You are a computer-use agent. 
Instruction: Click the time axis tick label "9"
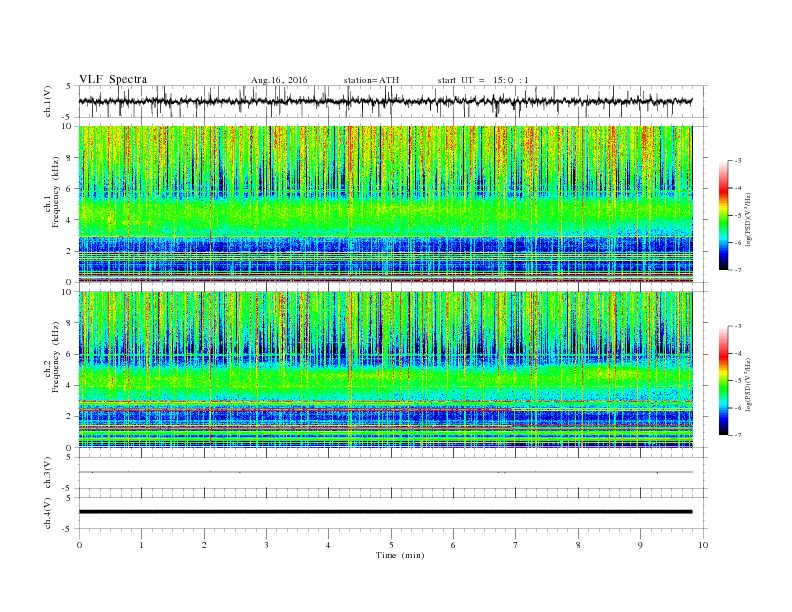(x=640, y=545)
